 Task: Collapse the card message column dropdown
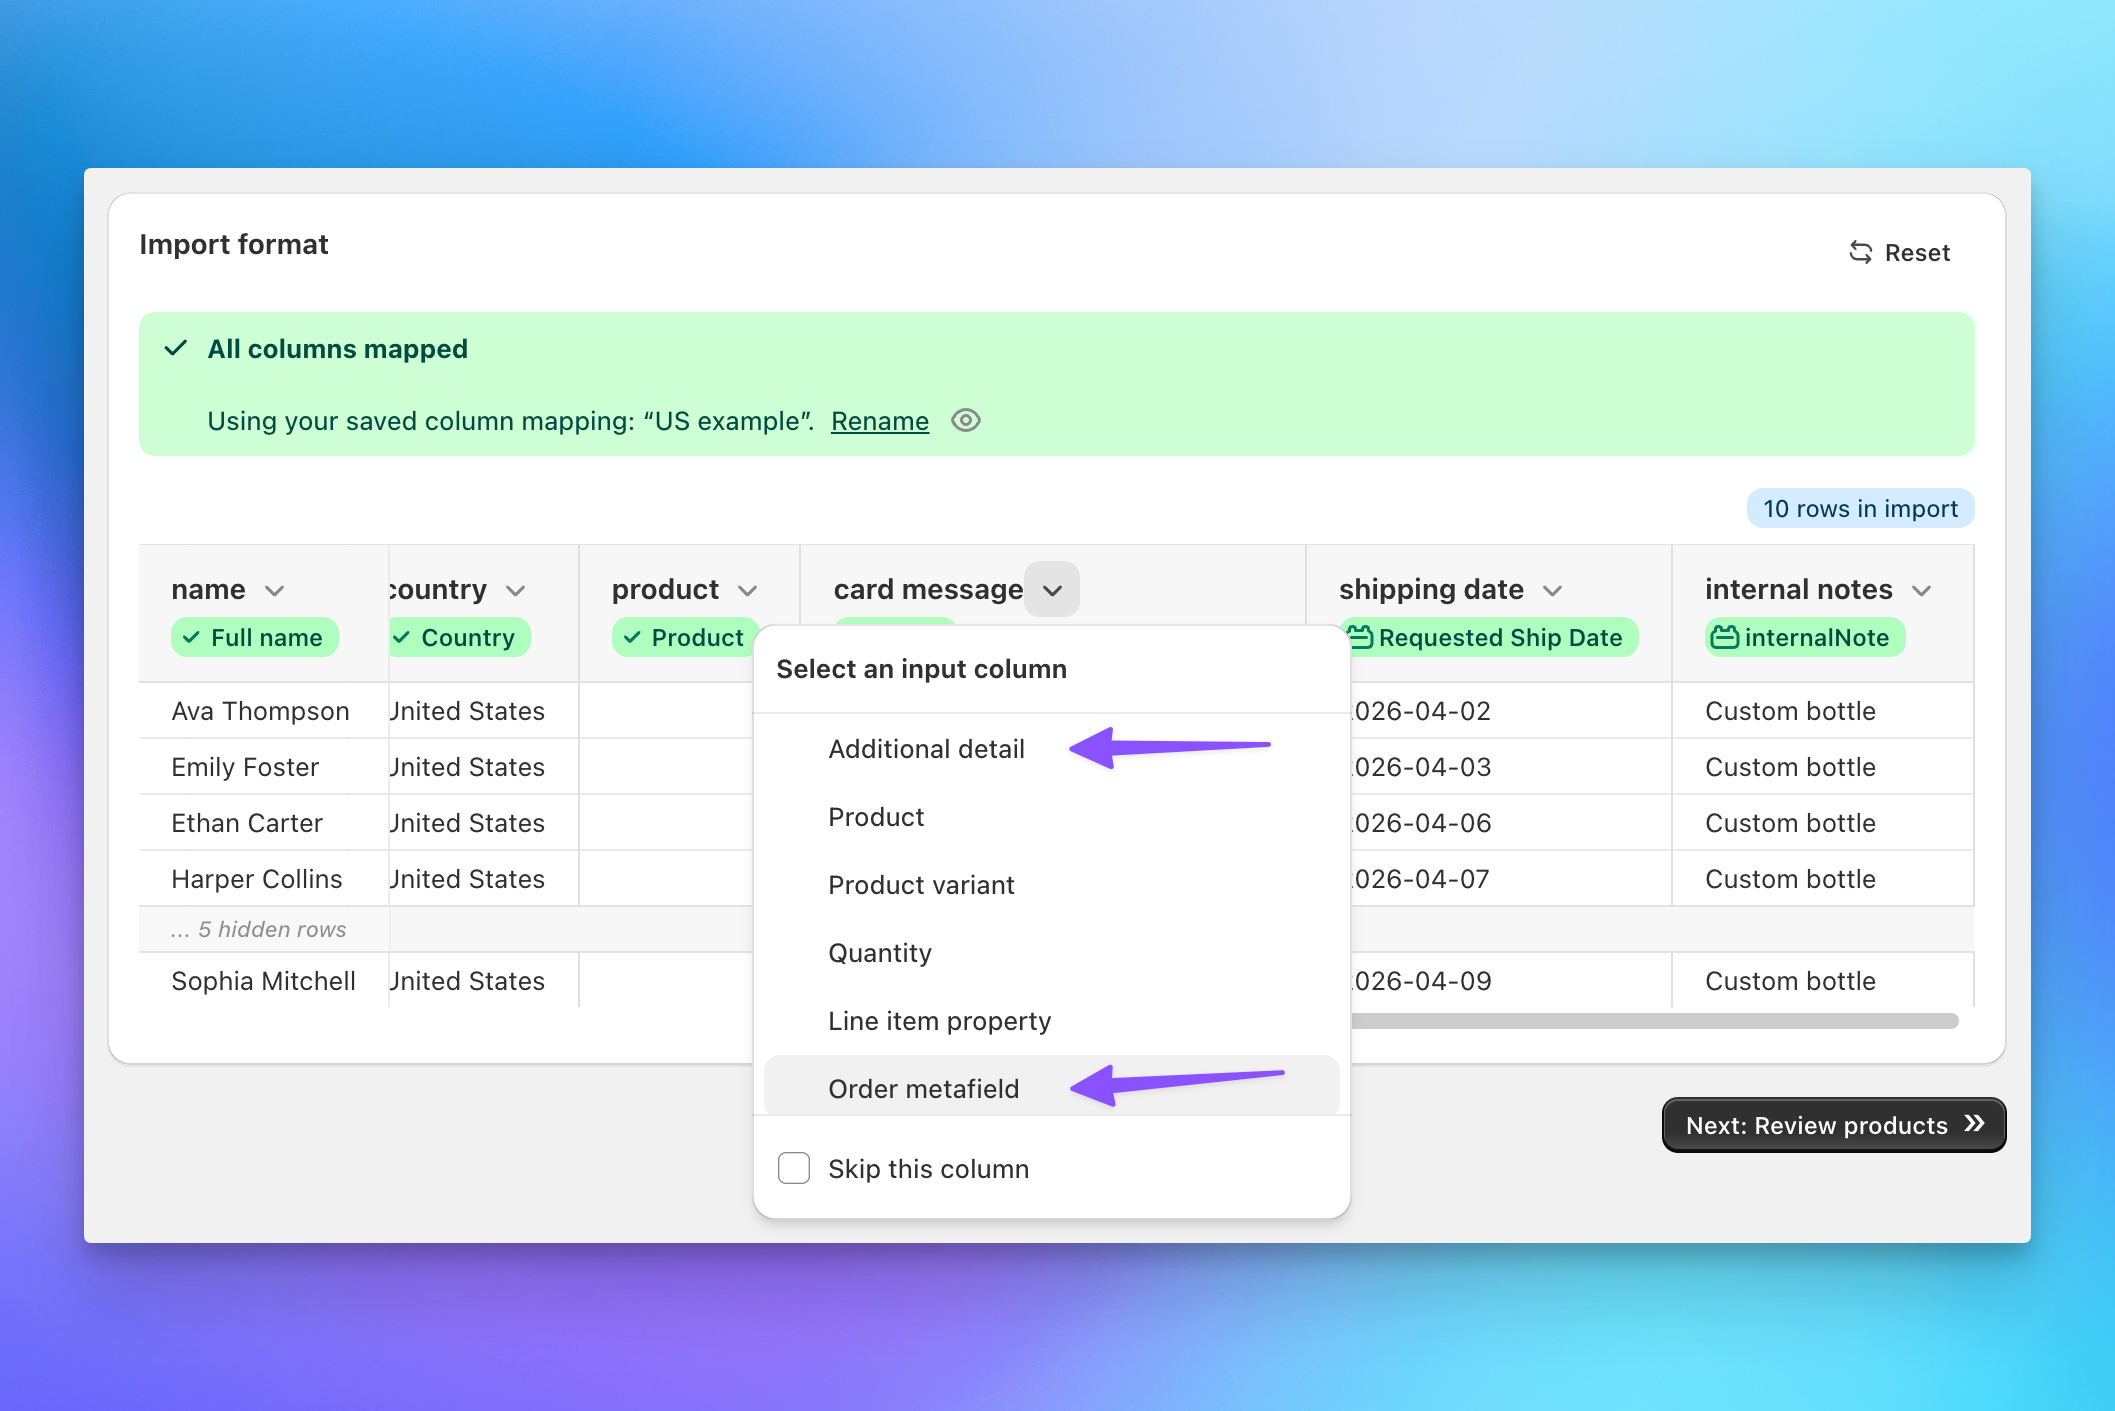tap(1051, 589)
